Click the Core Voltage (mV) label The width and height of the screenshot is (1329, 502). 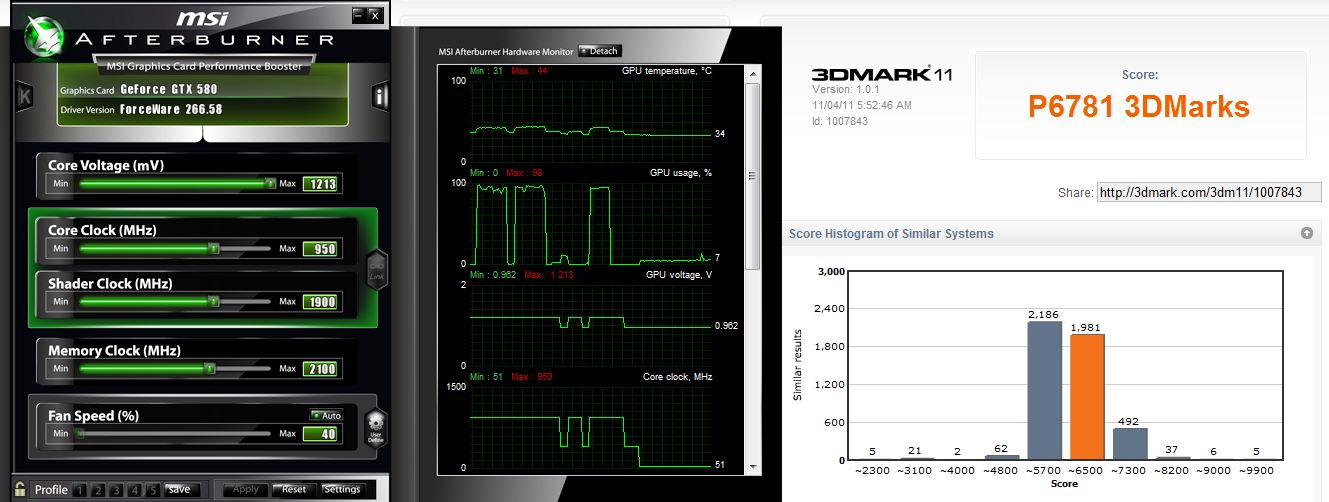106,165
